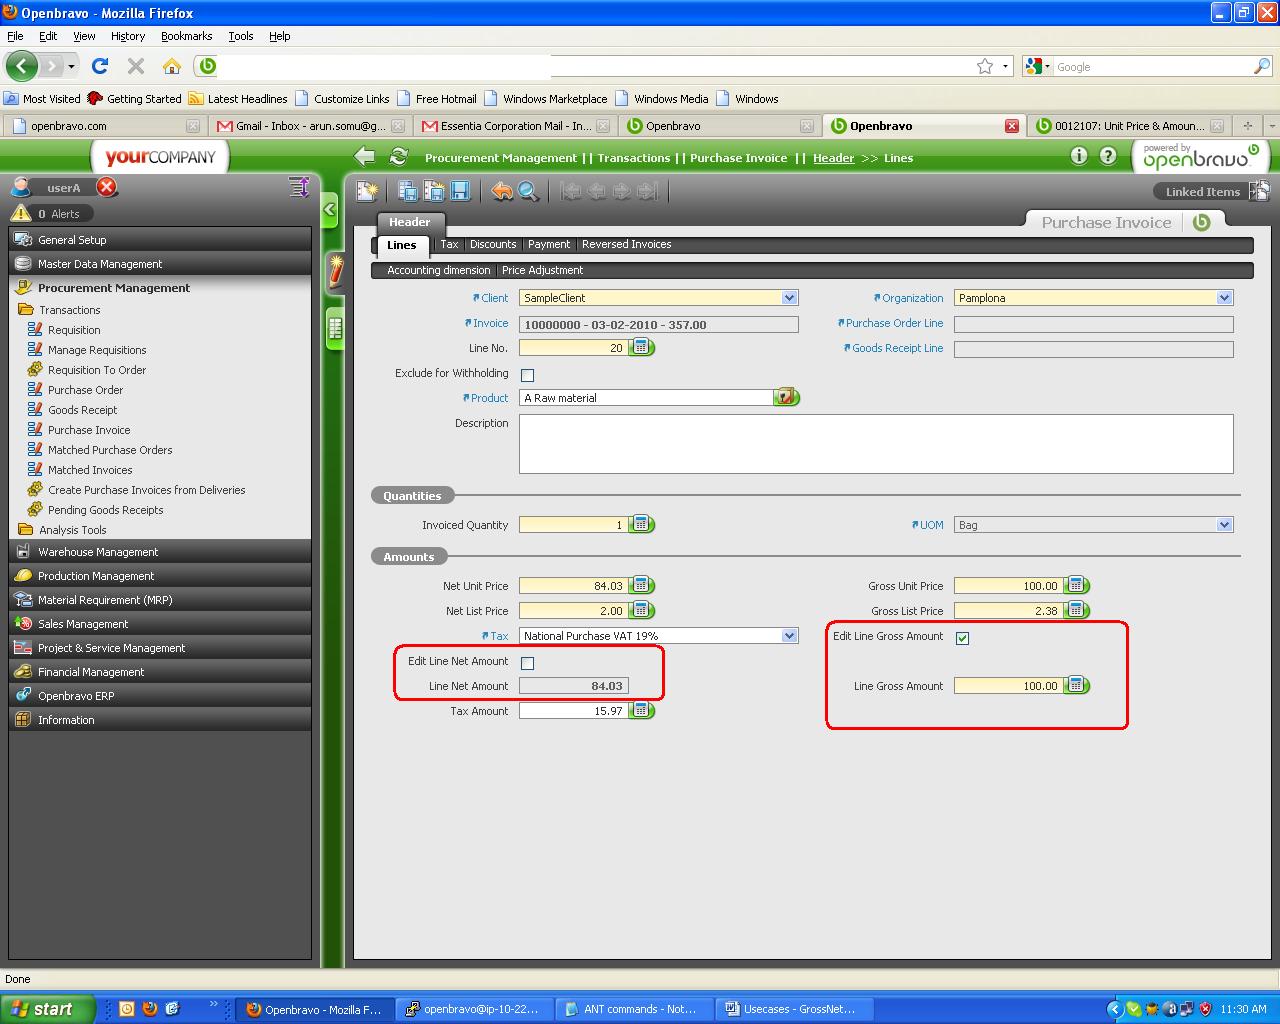The image size is (1280, 1024).
Task: Open Matched Invoices menu item
Action: pos(90,470)
